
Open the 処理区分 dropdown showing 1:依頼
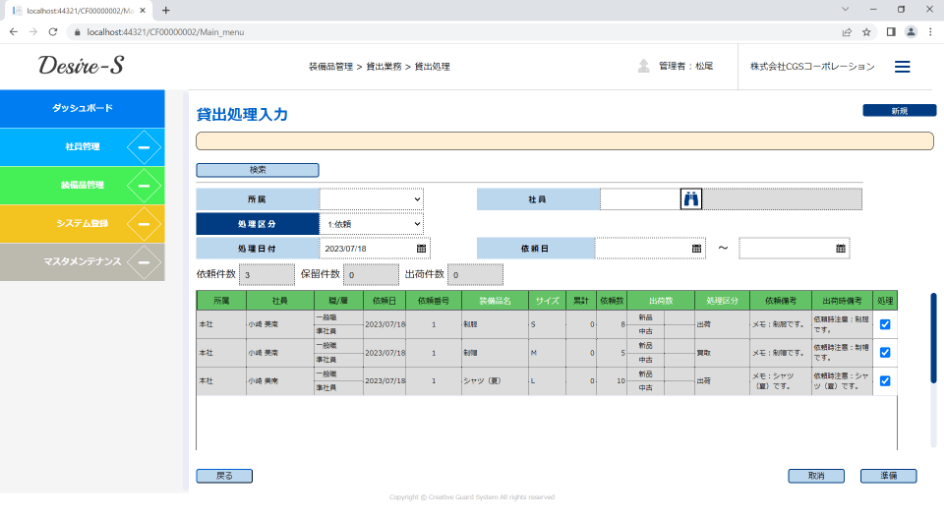pyautogui.click(x=371, y=223)
